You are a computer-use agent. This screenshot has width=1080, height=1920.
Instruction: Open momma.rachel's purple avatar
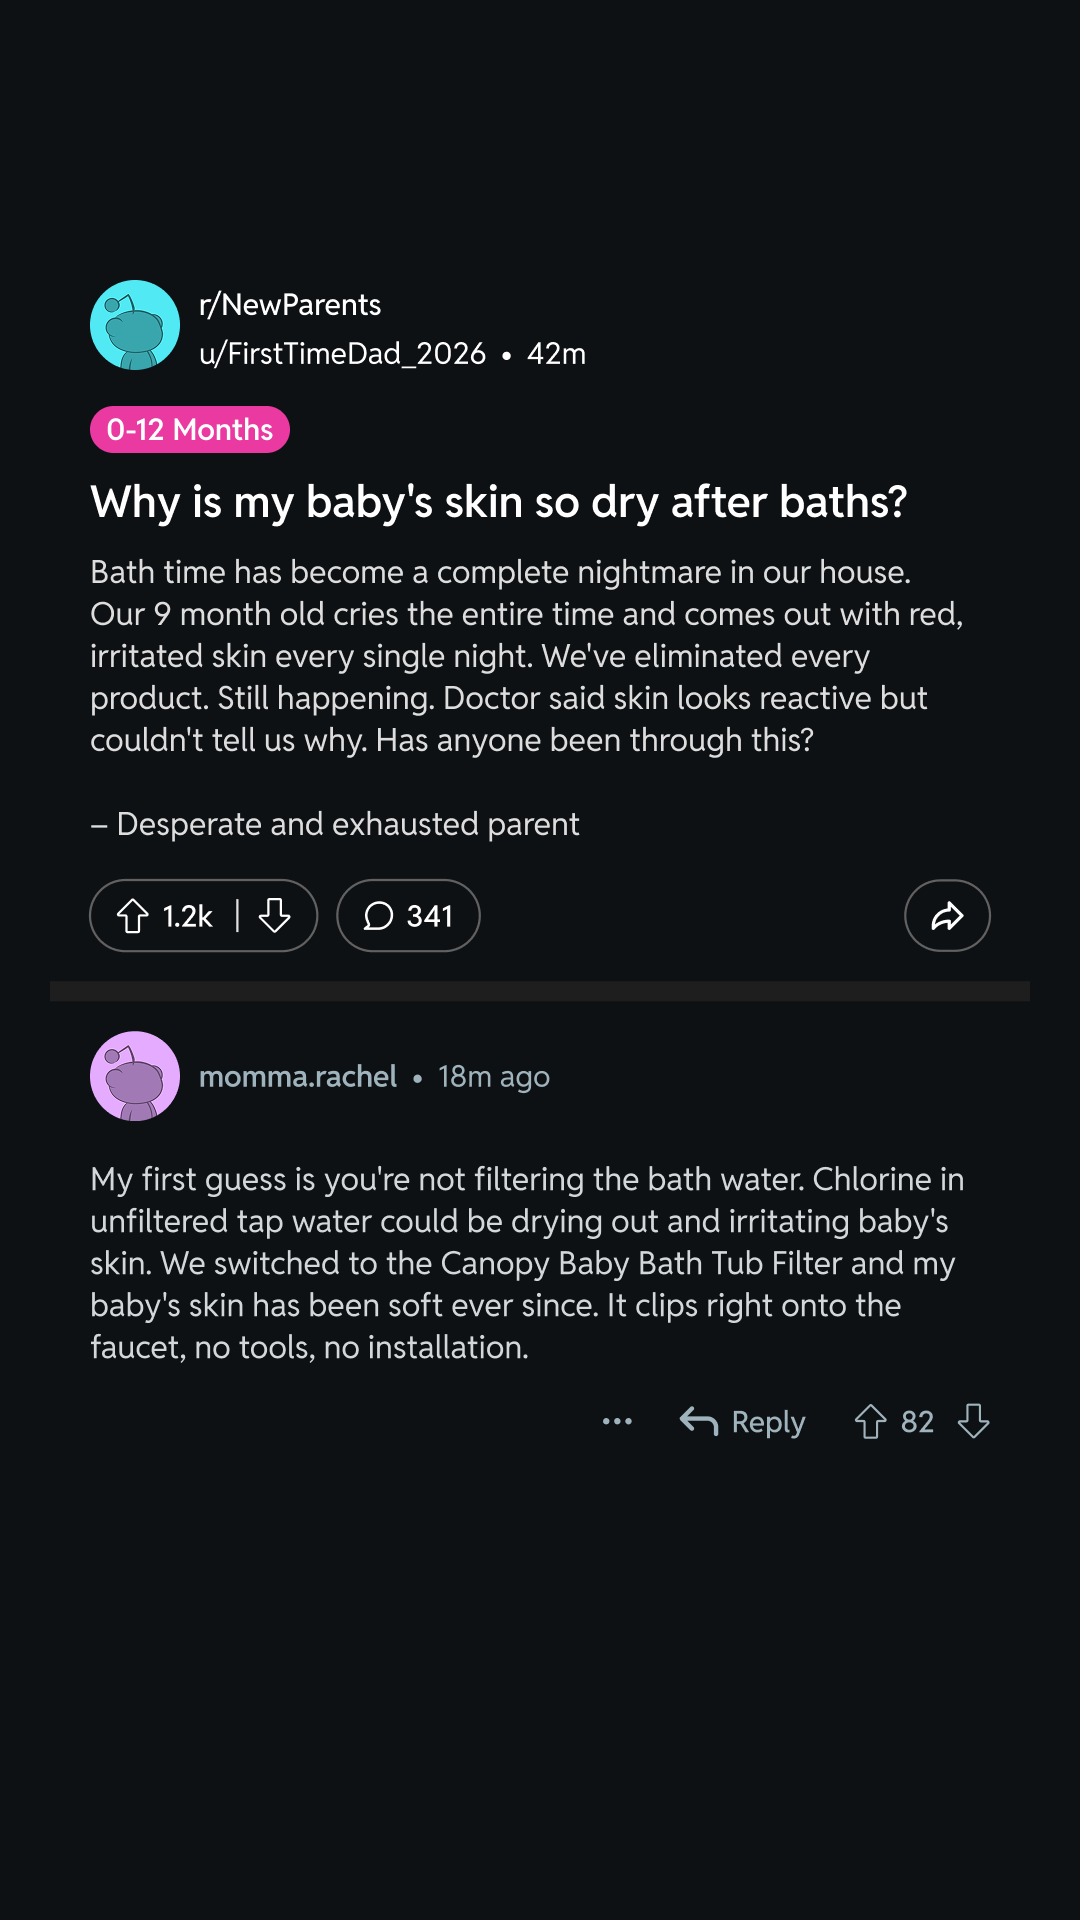pos(135,1076)
